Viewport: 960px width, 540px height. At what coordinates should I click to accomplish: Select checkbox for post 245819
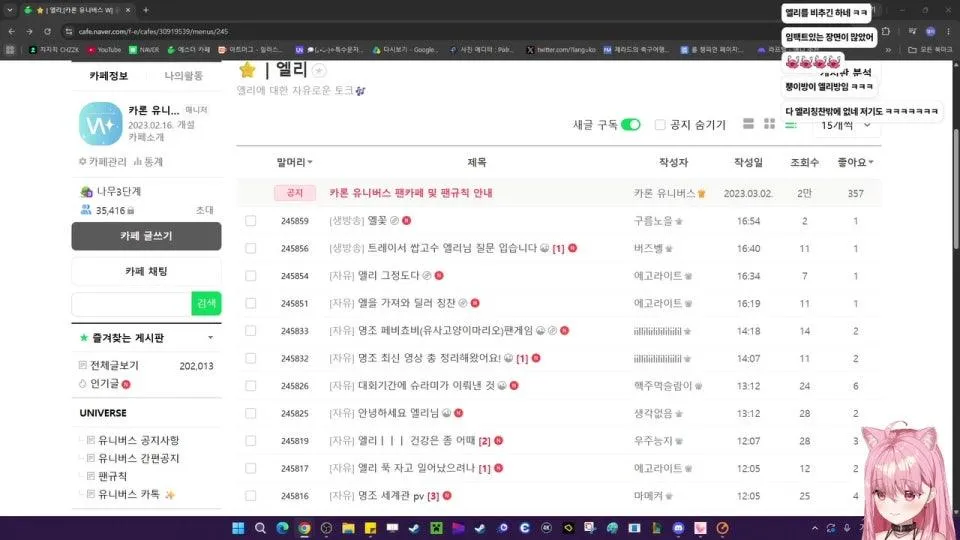point(250,441)
